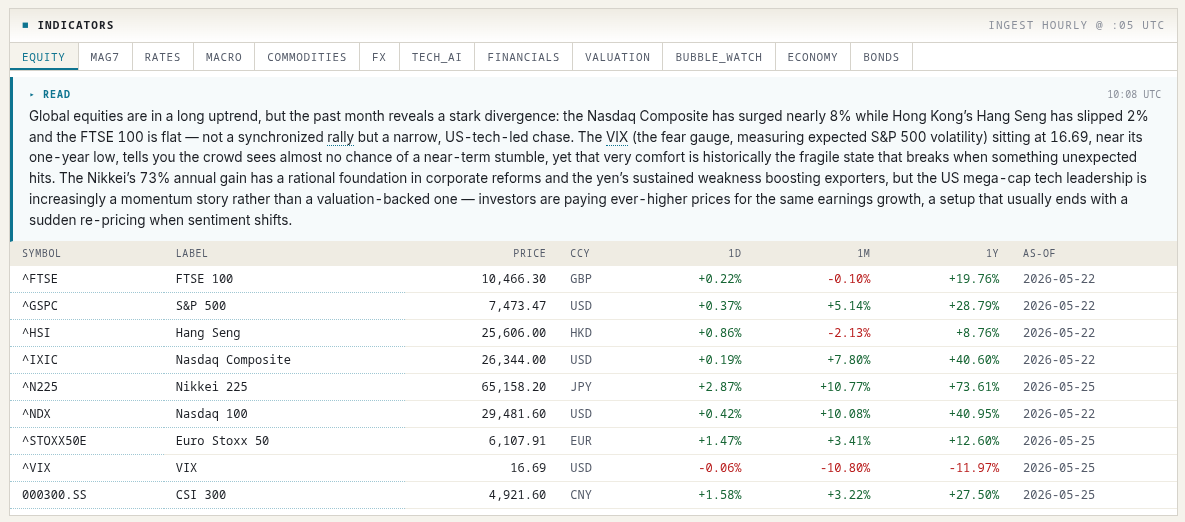Click the 10:08 UTC timestamp
Viewport: 1185px width, 522px height.
pos(1134,94)
